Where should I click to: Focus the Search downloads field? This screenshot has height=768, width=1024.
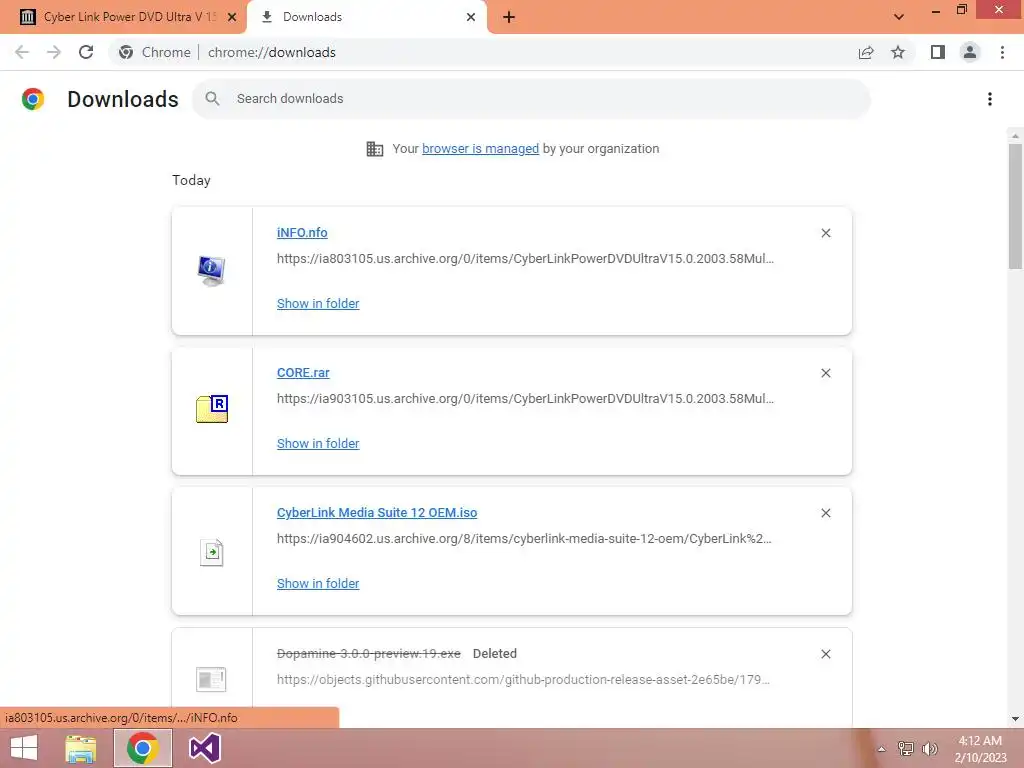(531, 99)
